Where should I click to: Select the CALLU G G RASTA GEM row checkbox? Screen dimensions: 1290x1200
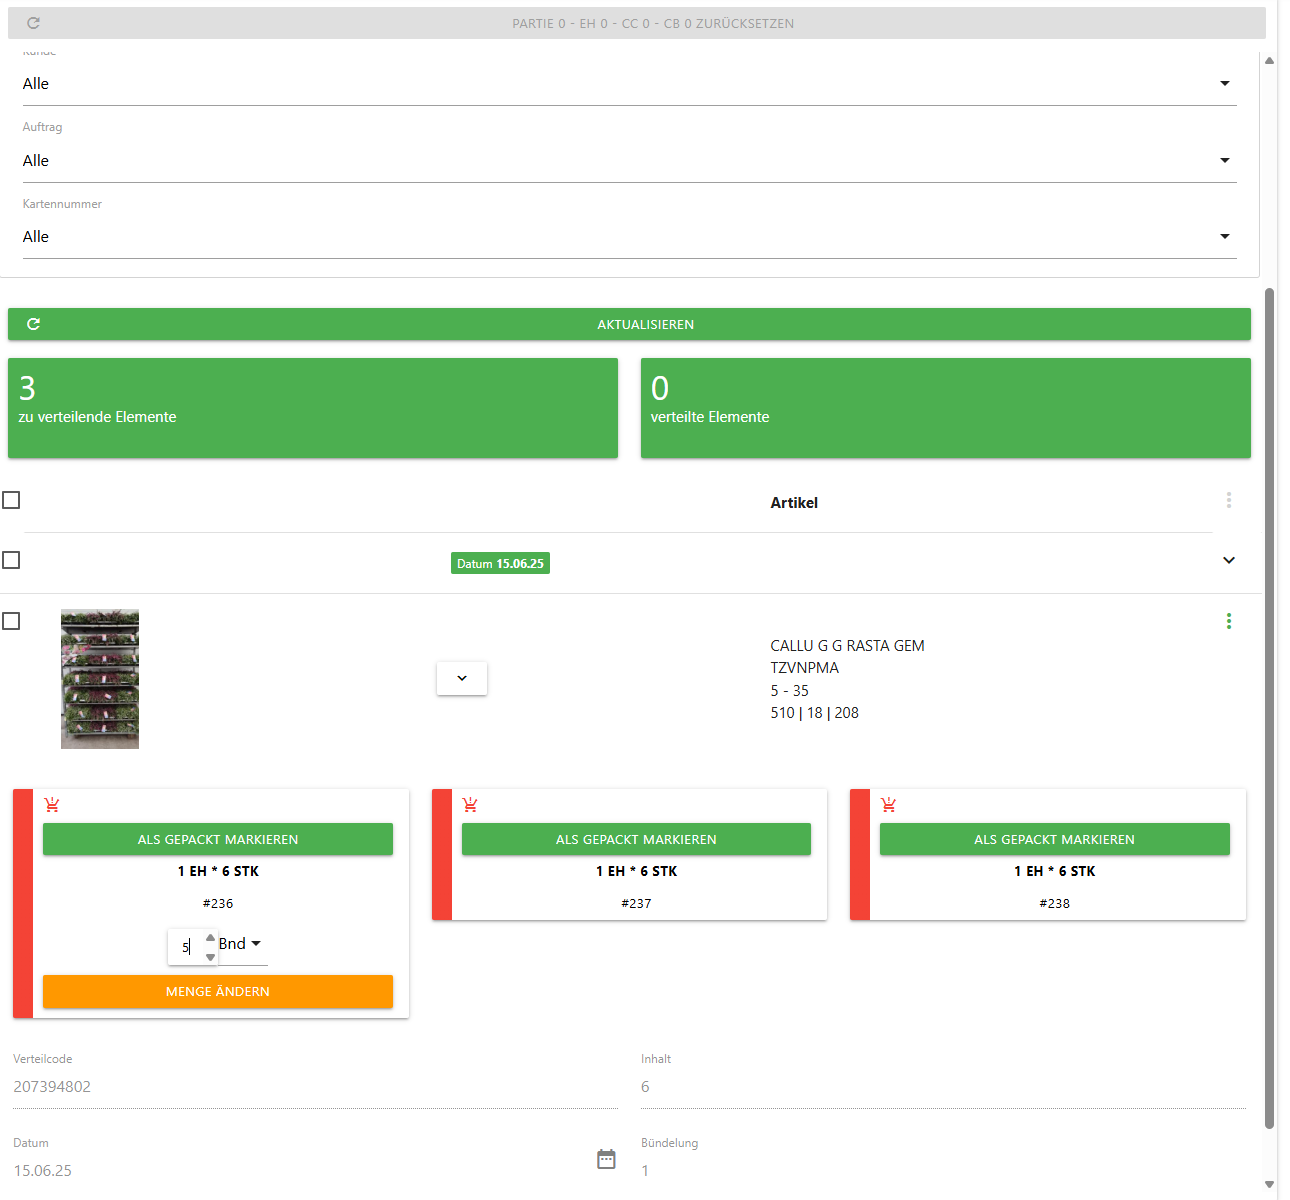pyautogui.click(x=11, y=621)
